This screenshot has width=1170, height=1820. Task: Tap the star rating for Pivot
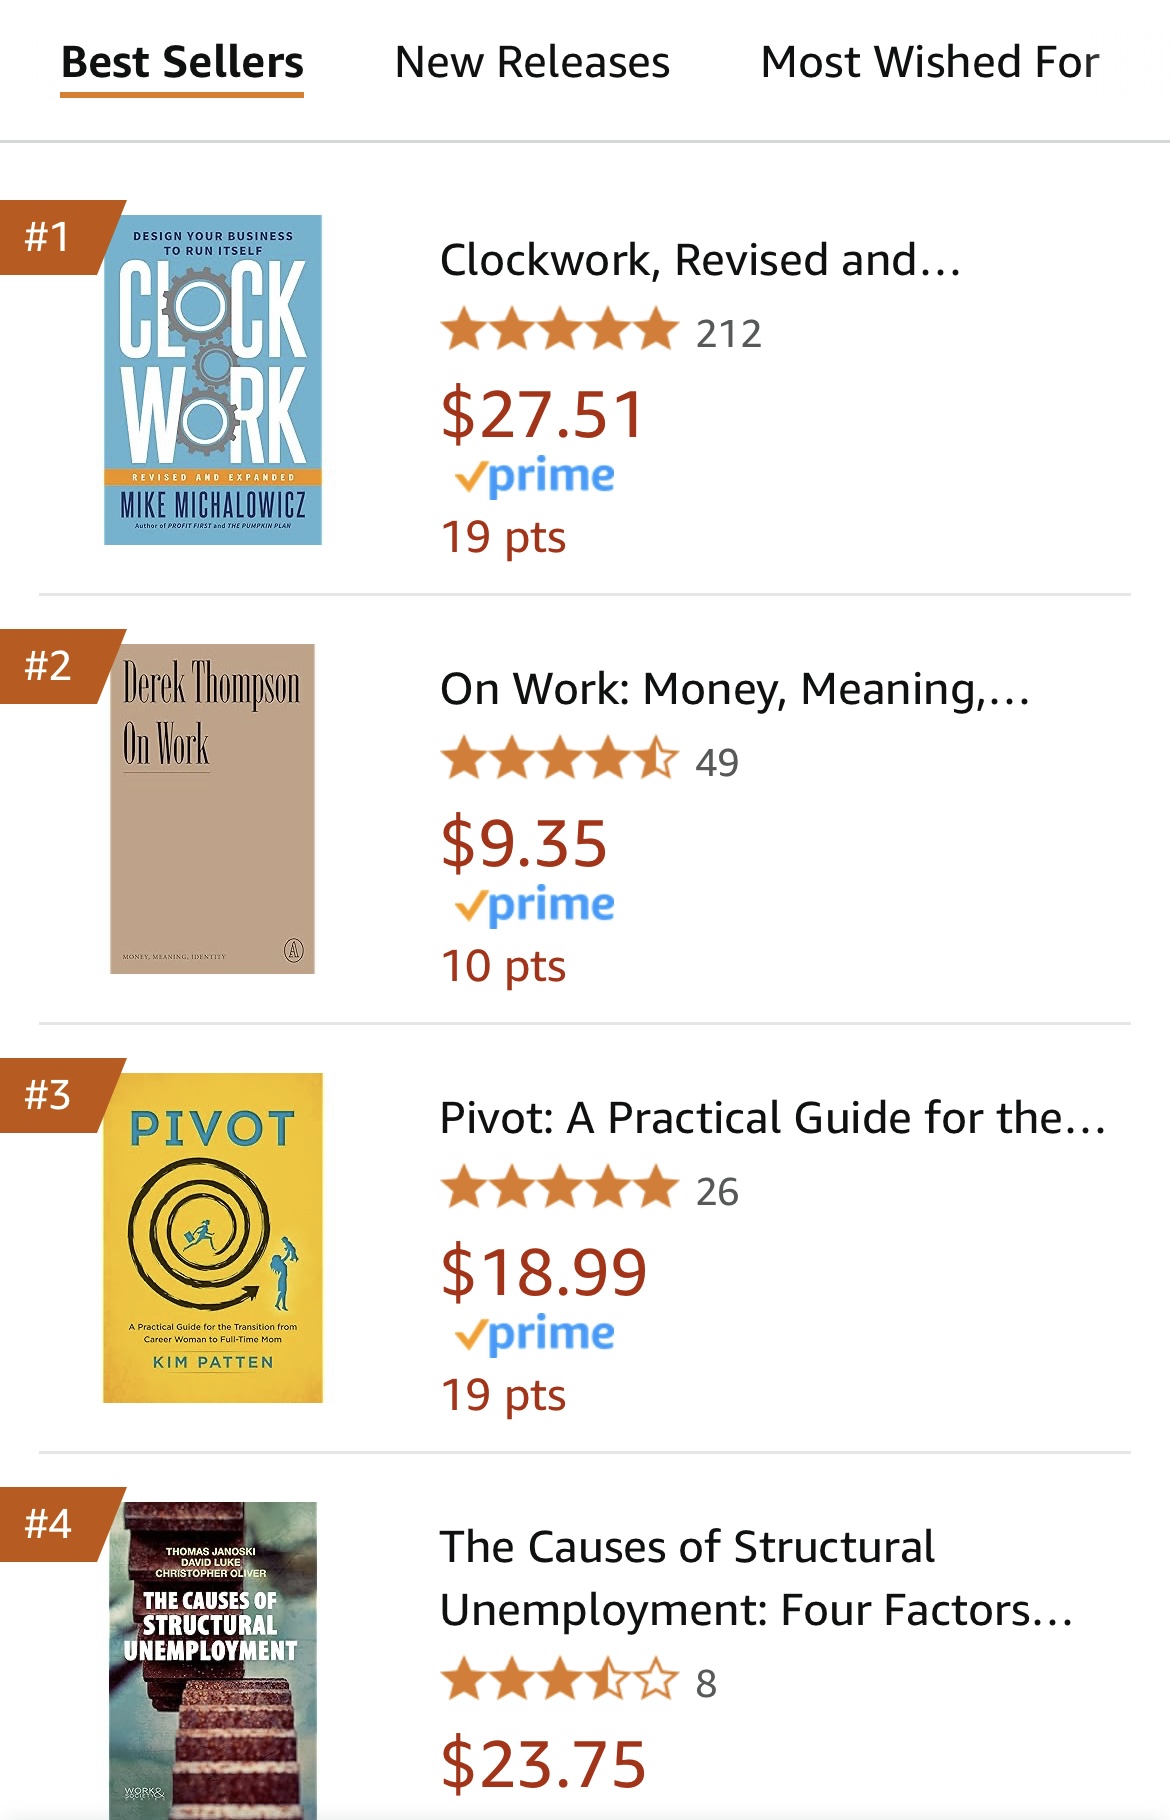pyautogui.click(x=559, y=1189)
